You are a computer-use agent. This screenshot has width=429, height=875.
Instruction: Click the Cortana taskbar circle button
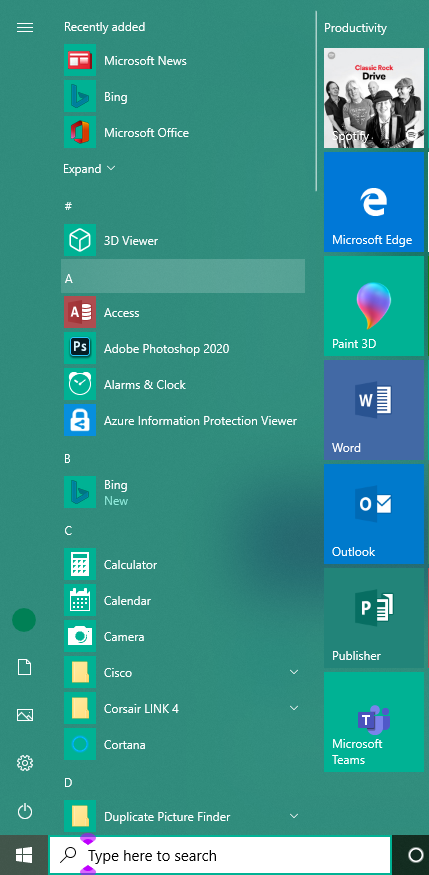tap(416, 855)
